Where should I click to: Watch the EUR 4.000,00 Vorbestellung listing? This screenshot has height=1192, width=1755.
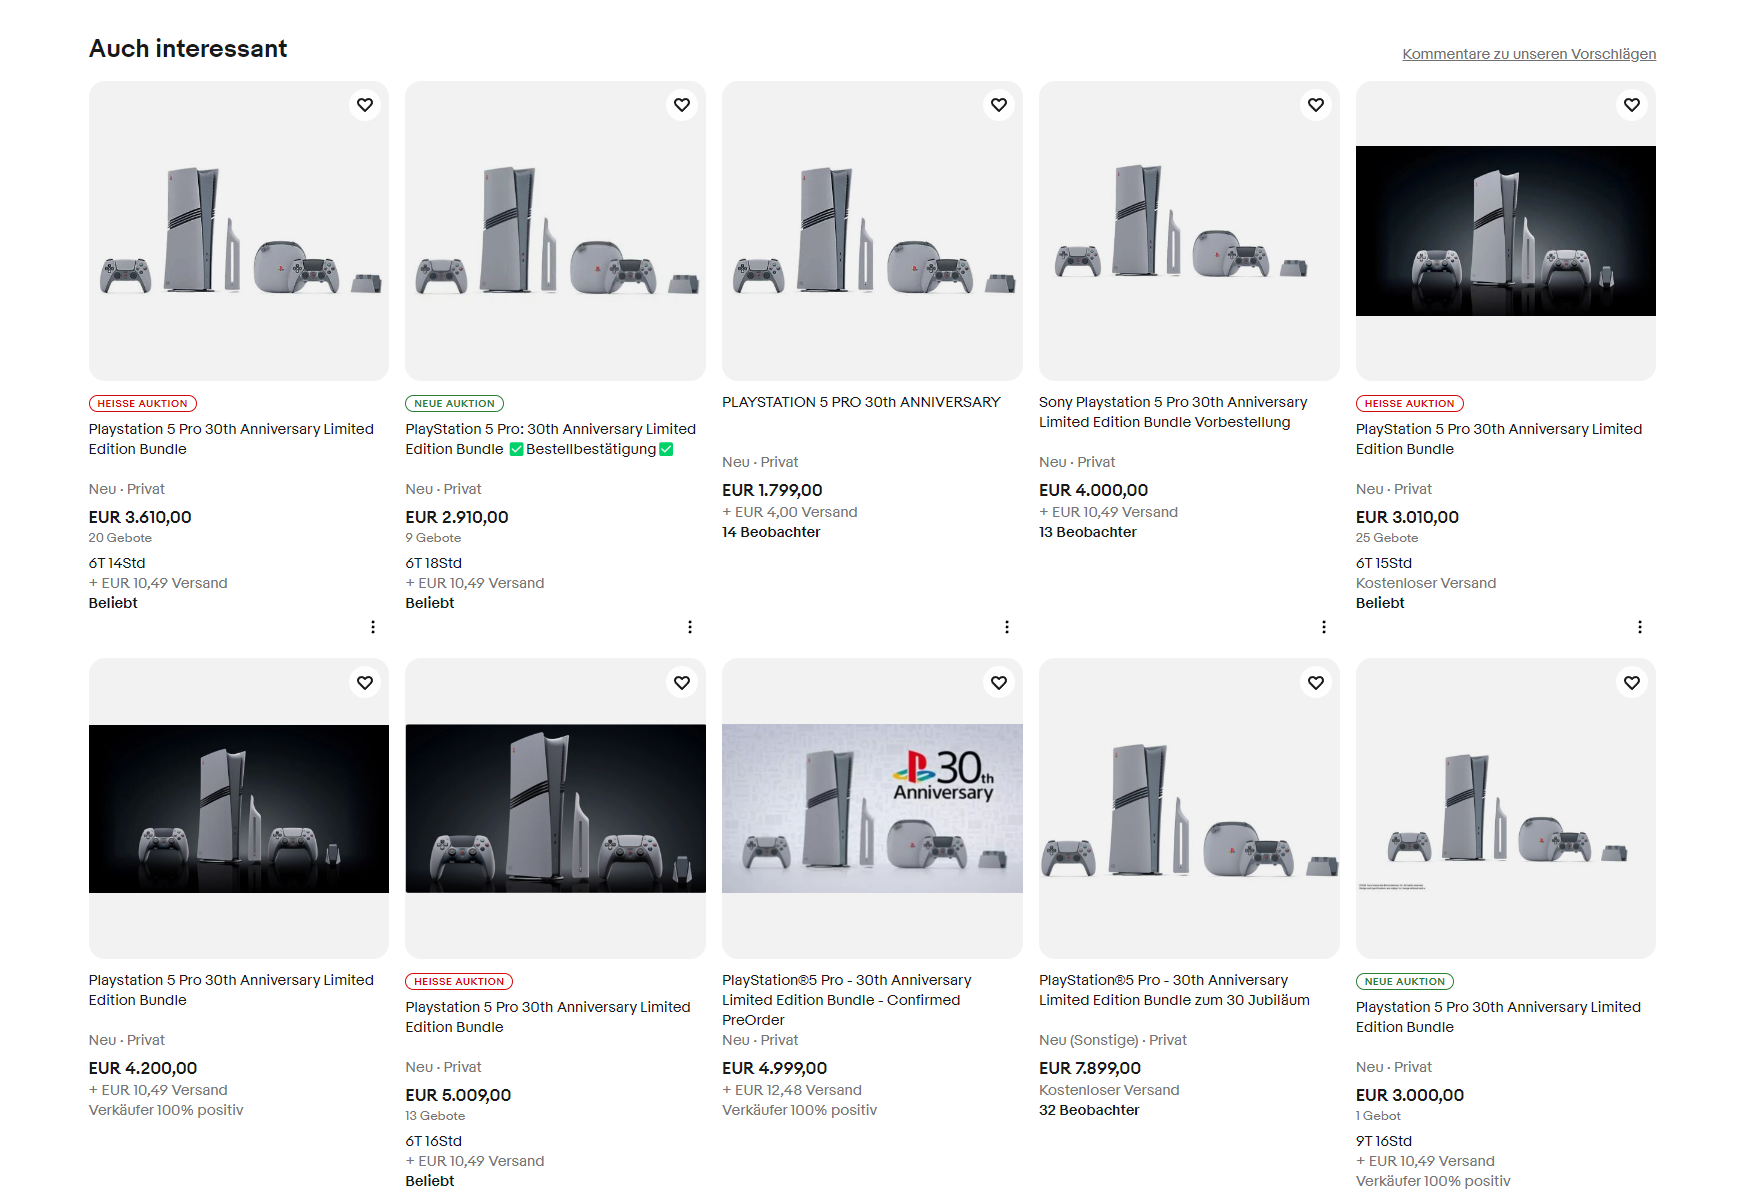1316,105
